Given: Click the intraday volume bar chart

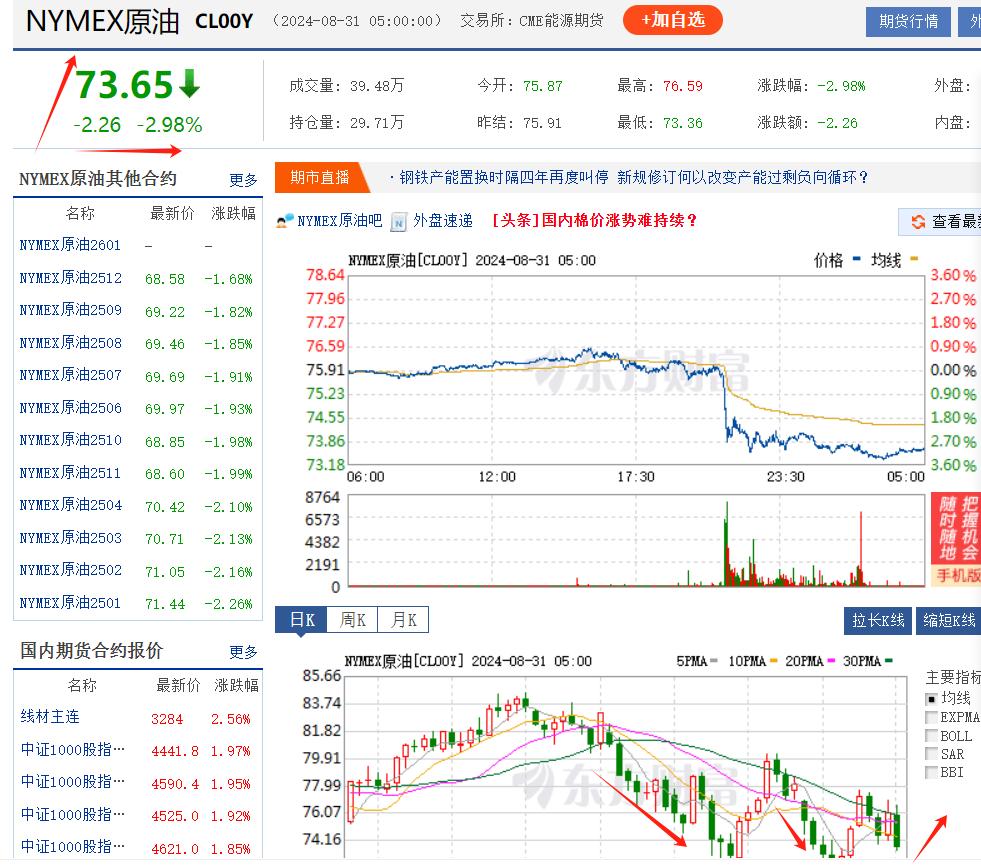Looking at the screenshot, I should point(636,540).
